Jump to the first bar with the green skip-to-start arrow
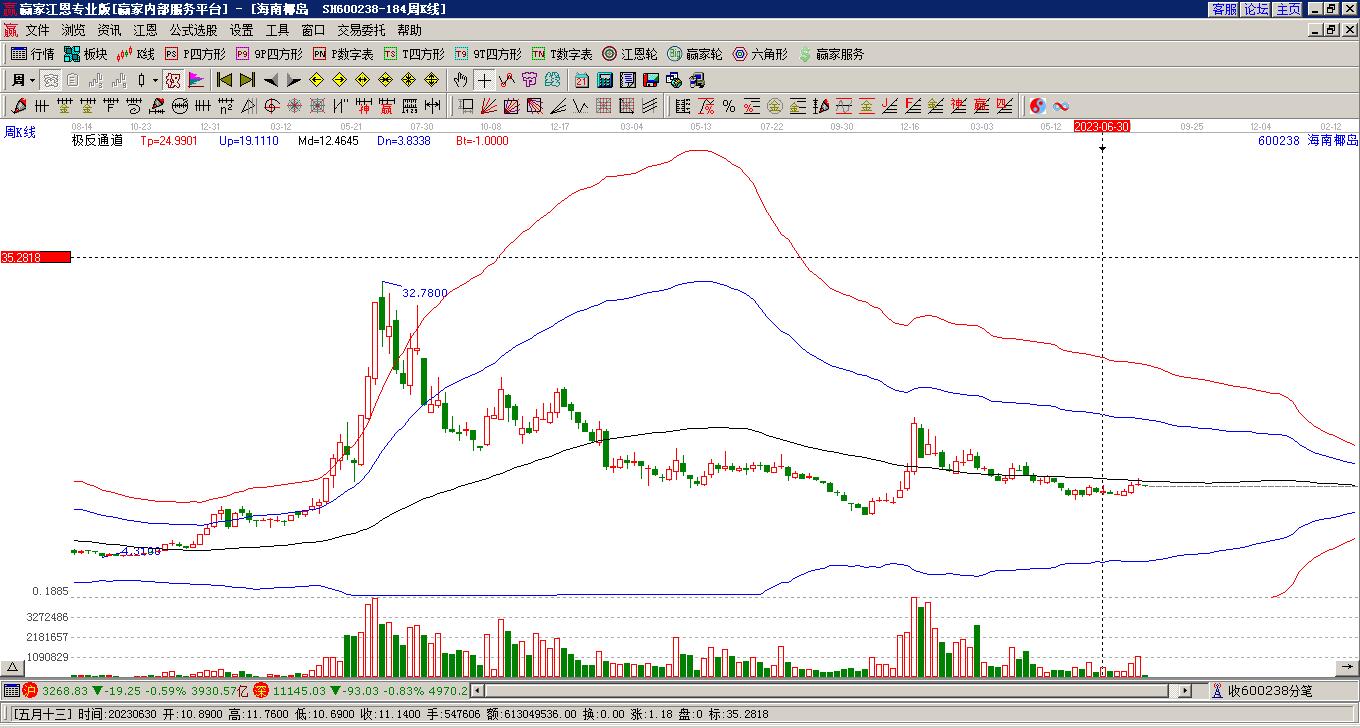 (225, 80)
